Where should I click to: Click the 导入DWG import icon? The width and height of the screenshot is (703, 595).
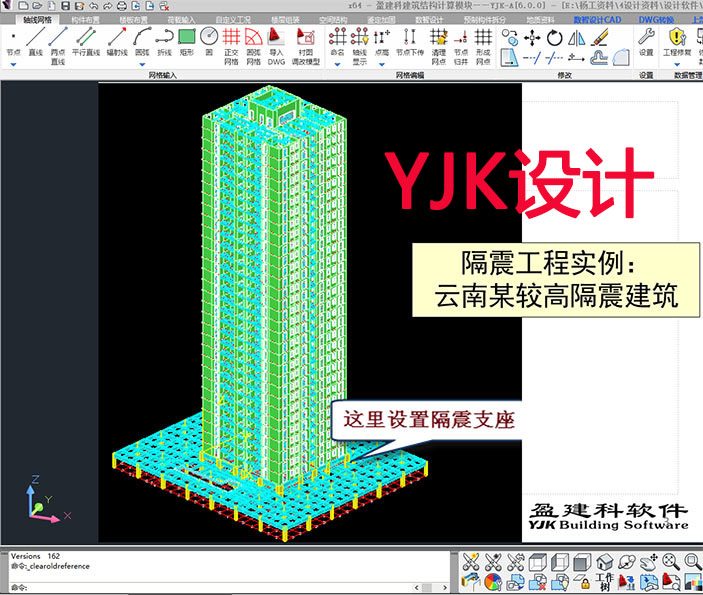[276, 46]
